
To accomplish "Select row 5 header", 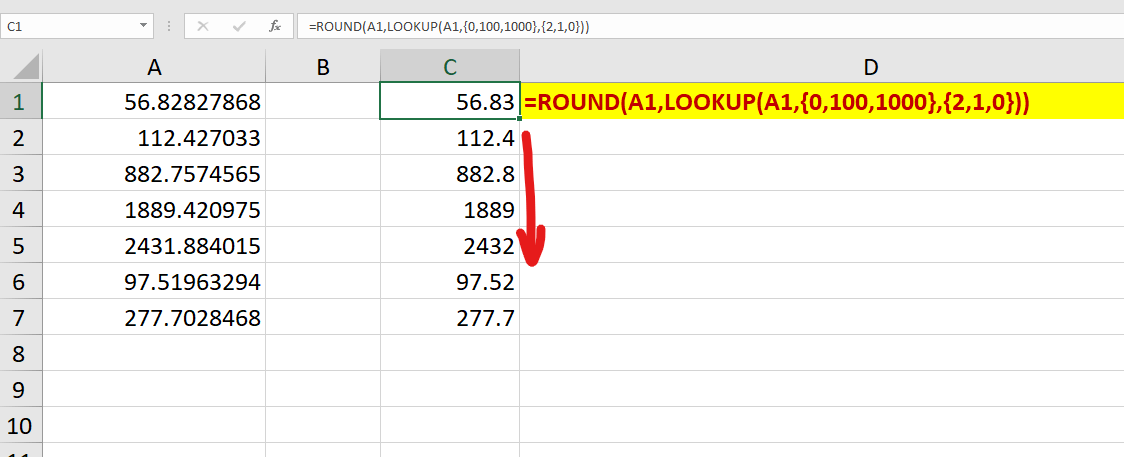I will (x=21, y=245).
